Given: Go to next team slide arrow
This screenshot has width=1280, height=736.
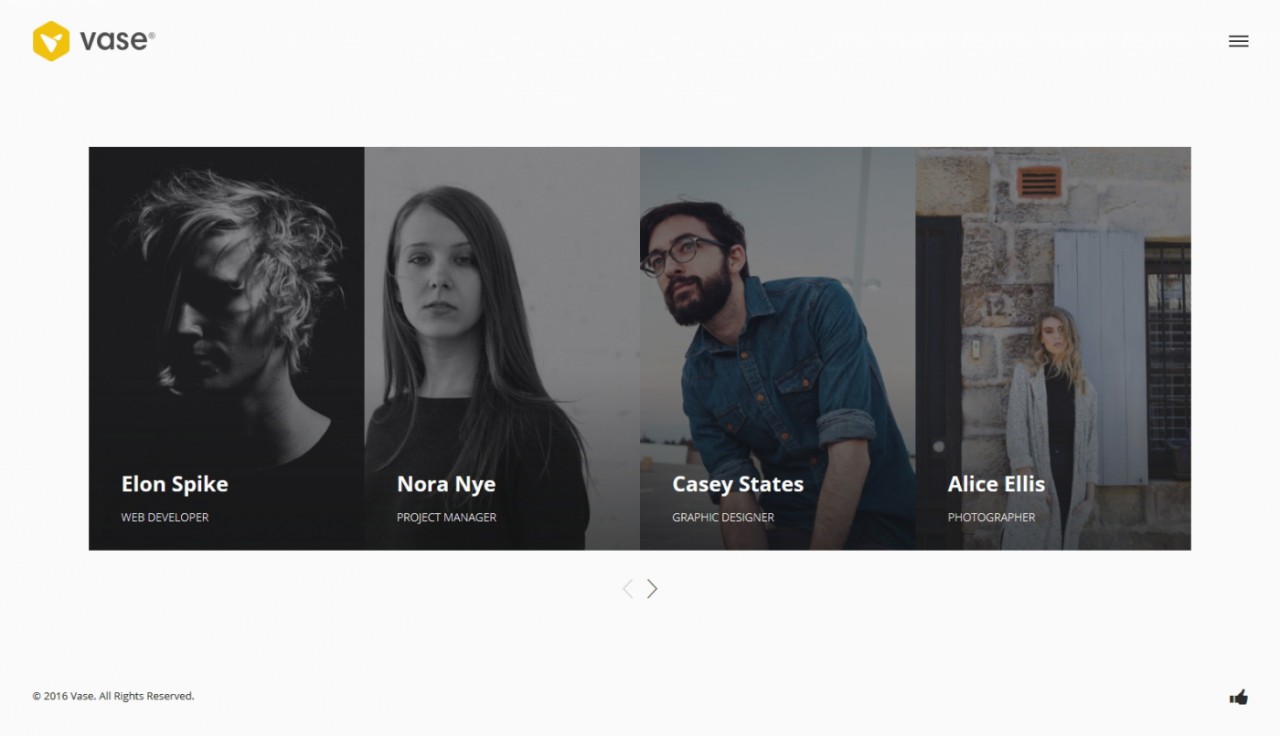Looking at the screenshot, I should (x=652, y=589).
